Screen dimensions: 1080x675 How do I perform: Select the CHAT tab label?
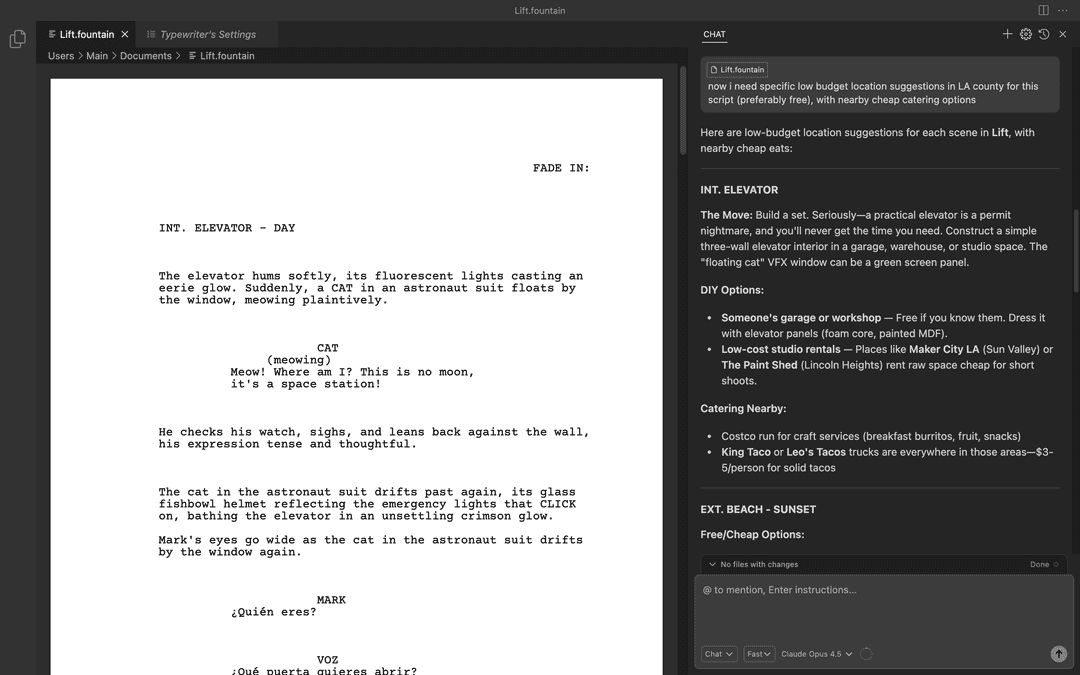tap(713, 33)
